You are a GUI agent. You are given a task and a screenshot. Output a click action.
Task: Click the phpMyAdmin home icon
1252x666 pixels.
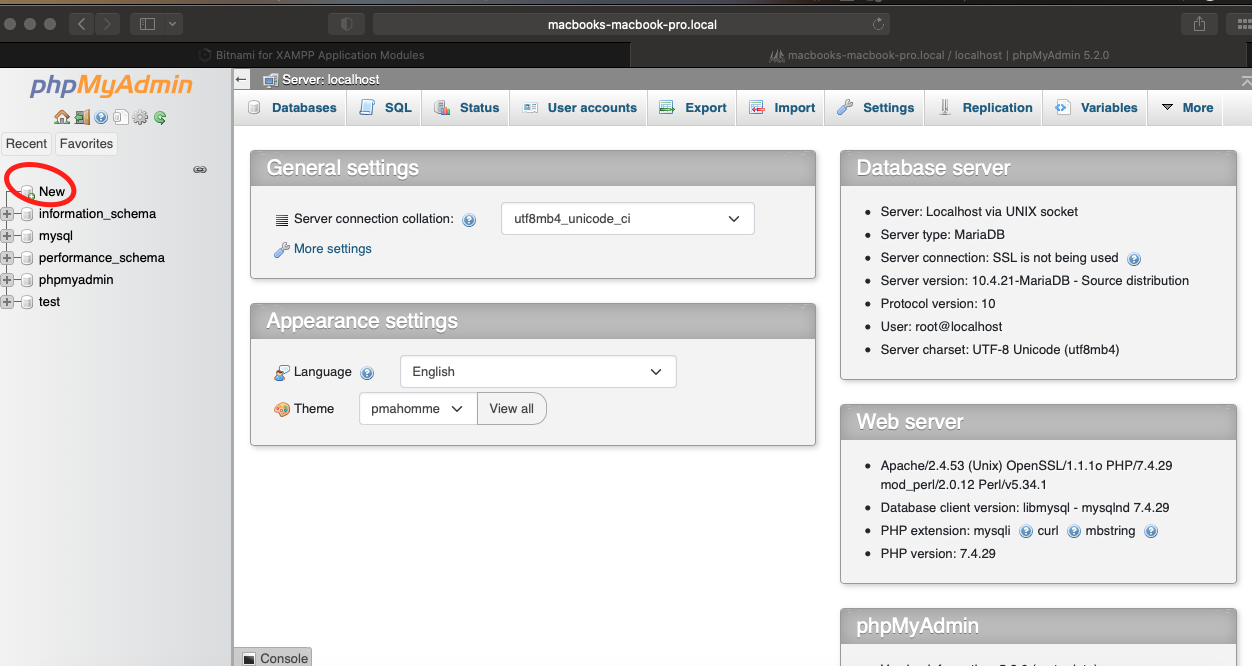tap(62, 117)
